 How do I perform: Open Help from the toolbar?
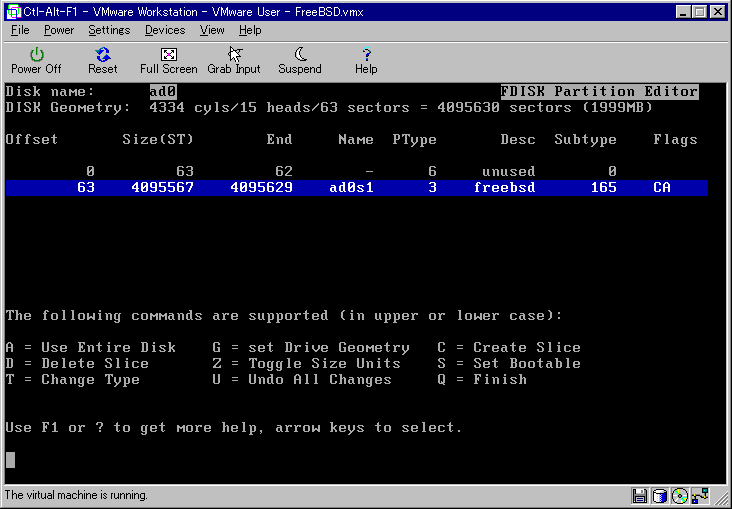[366, 61]
